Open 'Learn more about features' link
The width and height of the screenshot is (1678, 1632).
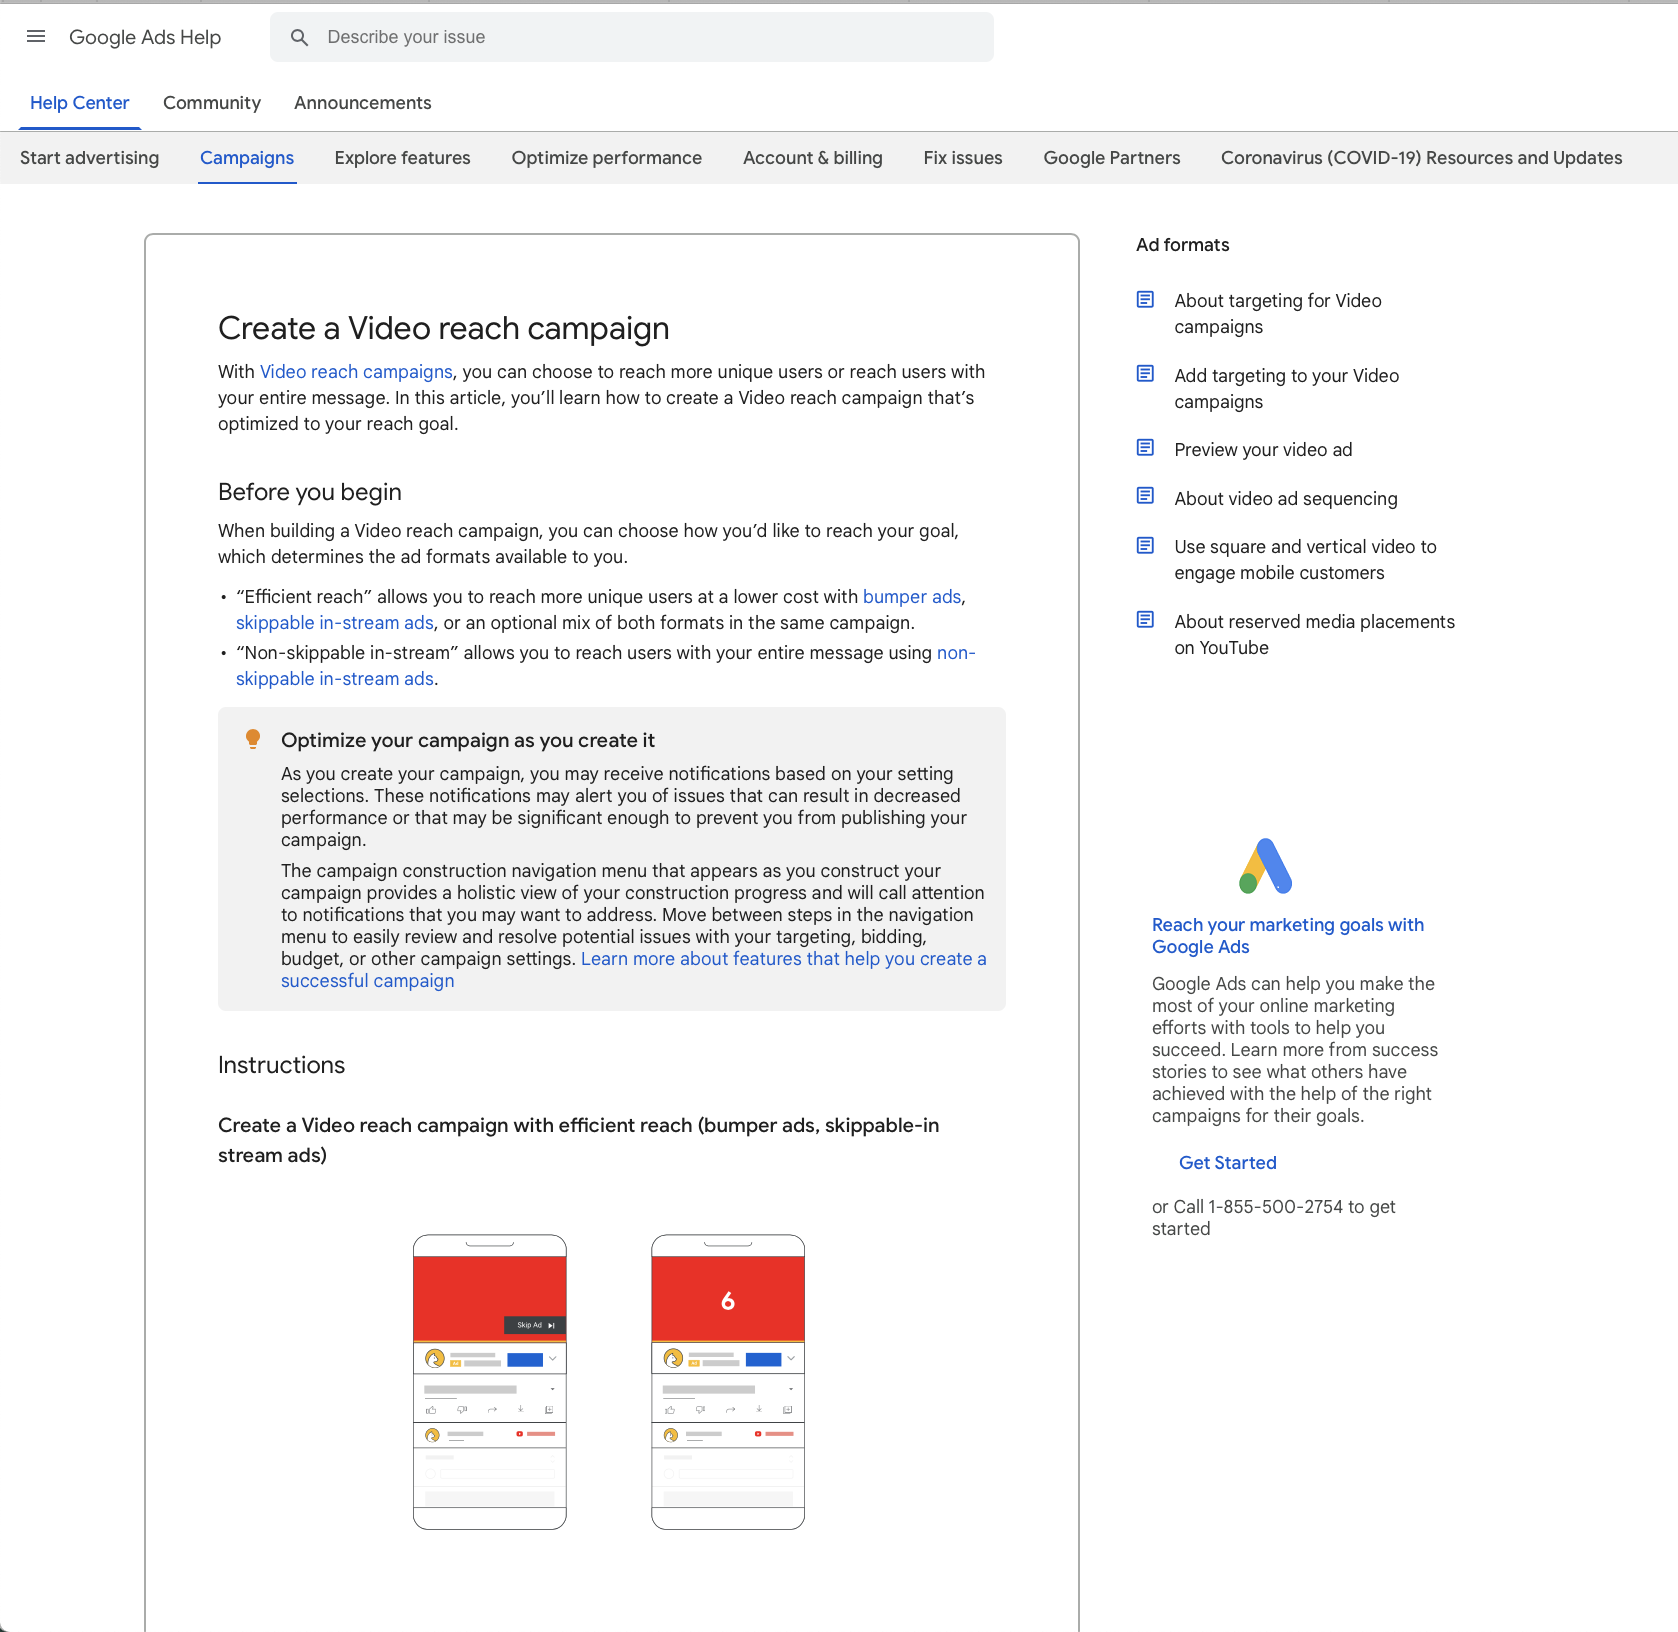pos(633,970)
